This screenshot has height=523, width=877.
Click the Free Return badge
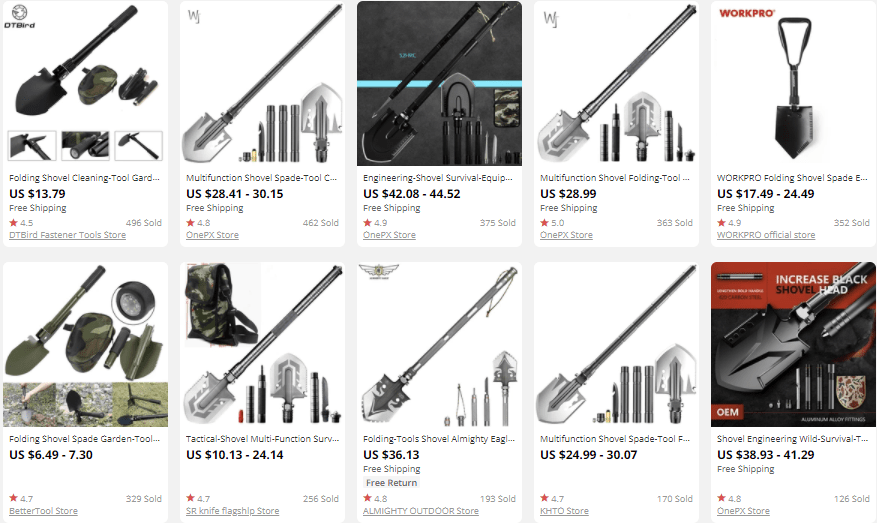click(x=392, y=483)
